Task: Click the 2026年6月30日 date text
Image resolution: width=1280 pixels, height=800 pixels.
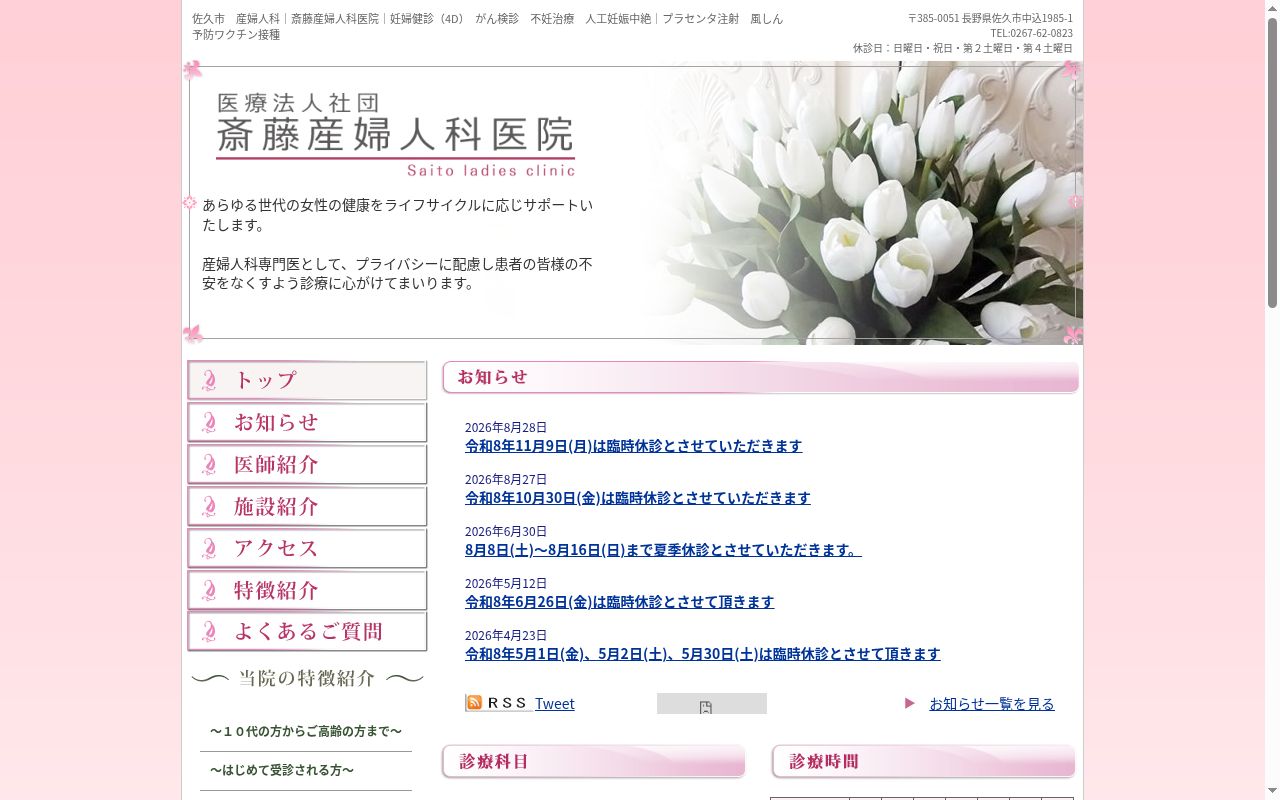Action: point(506,532)
